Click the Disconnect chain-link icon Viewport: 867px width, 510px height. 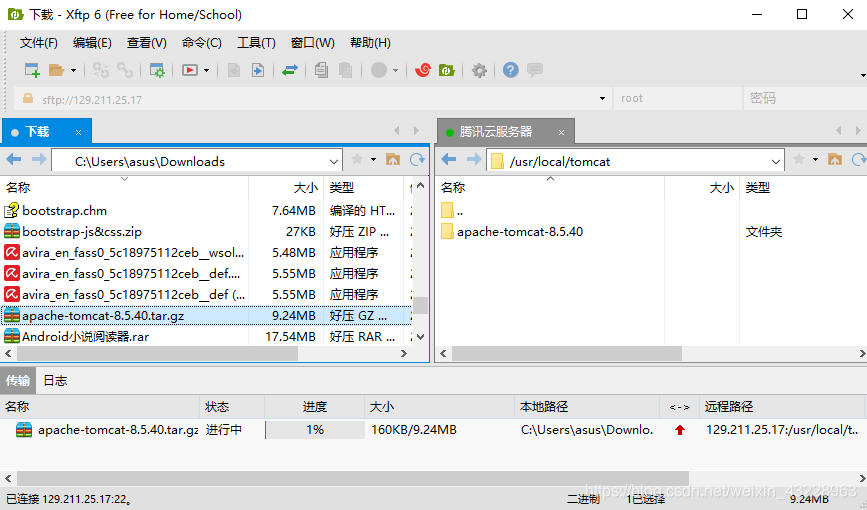pyautogui.click(x=125, y=70)
